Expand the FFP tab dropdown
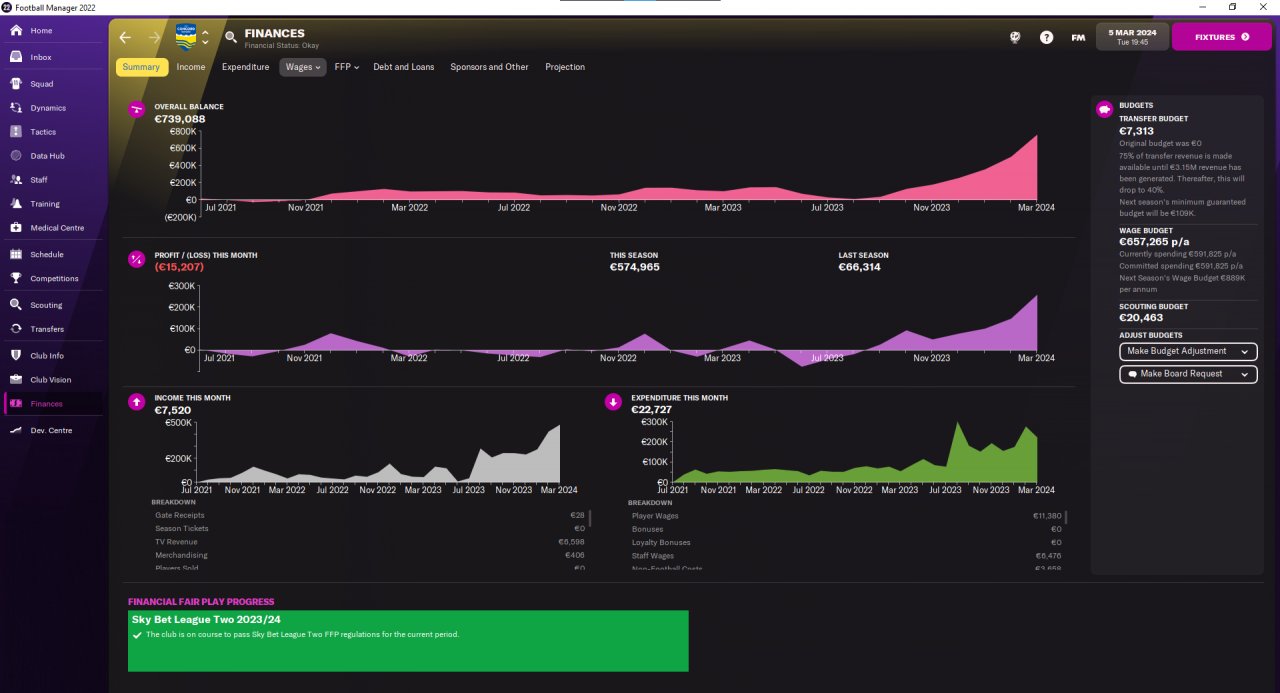 point(347,67)
